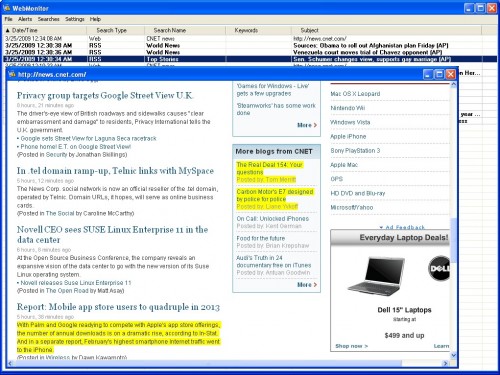Sort by the Search Type column header
Screen dimensions: 500x375
(116, 30)
